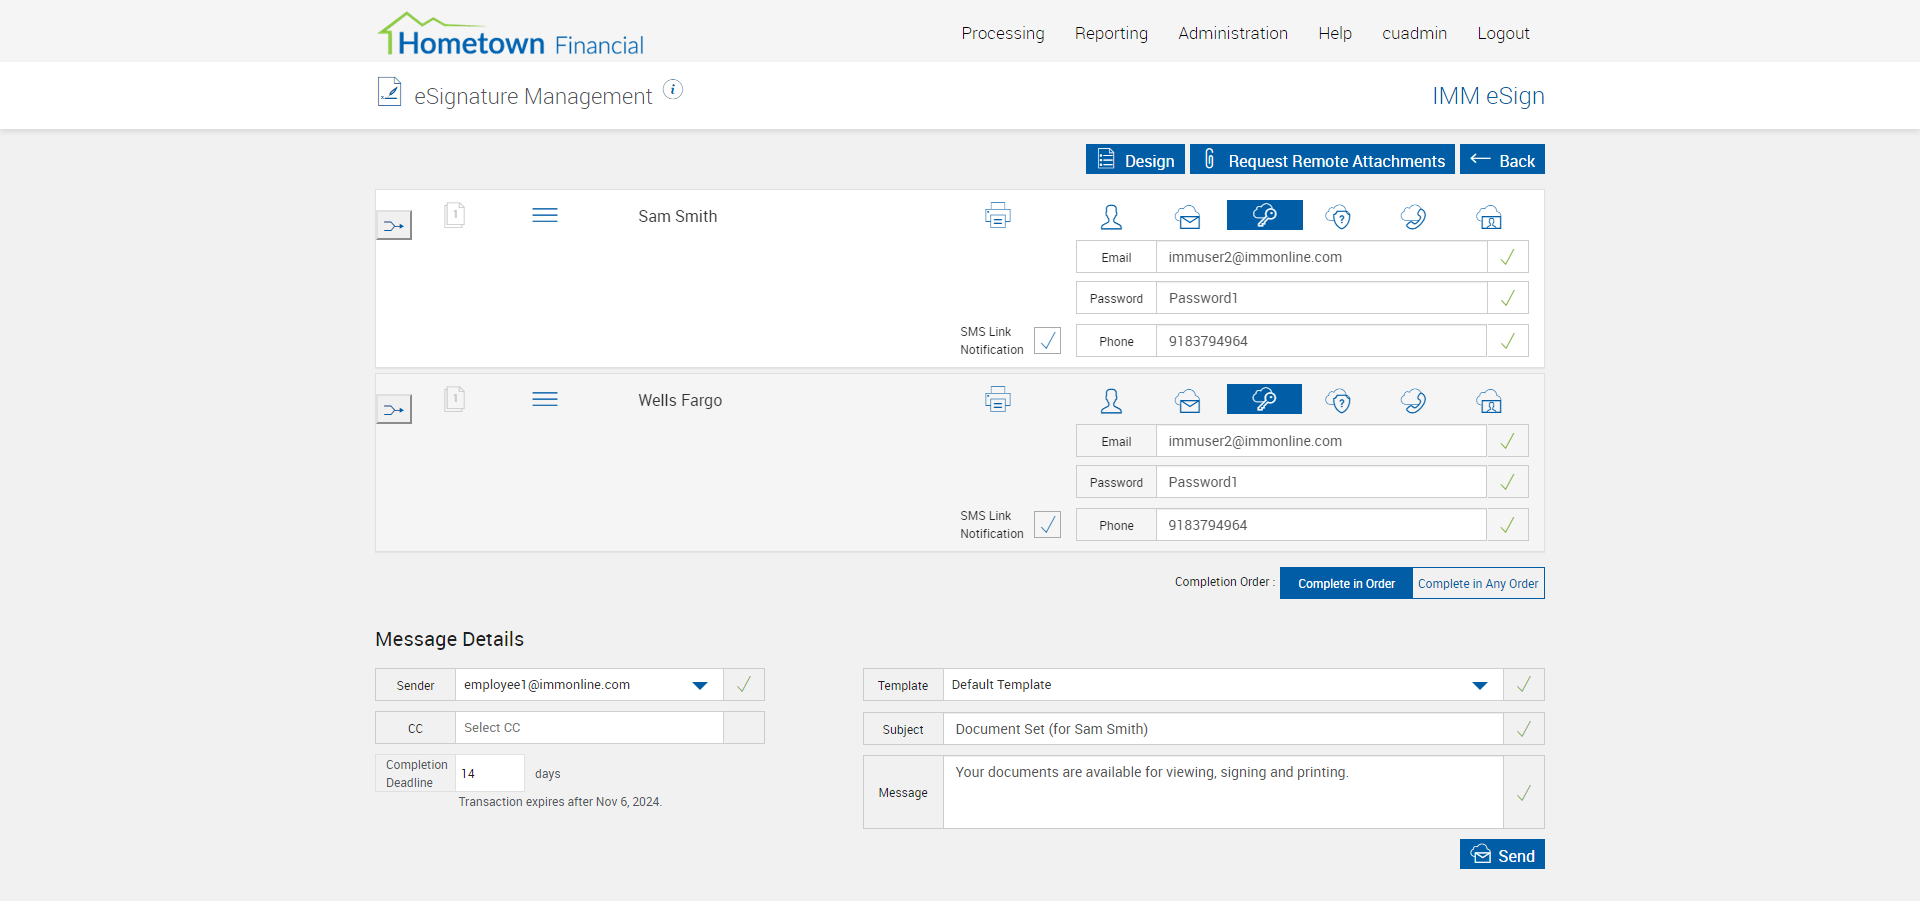Toggle SMS Link Notification for Wells Fargo
Image resolution: width=1920 pixels, height=901 pixels.
(x=1047, y=525)
